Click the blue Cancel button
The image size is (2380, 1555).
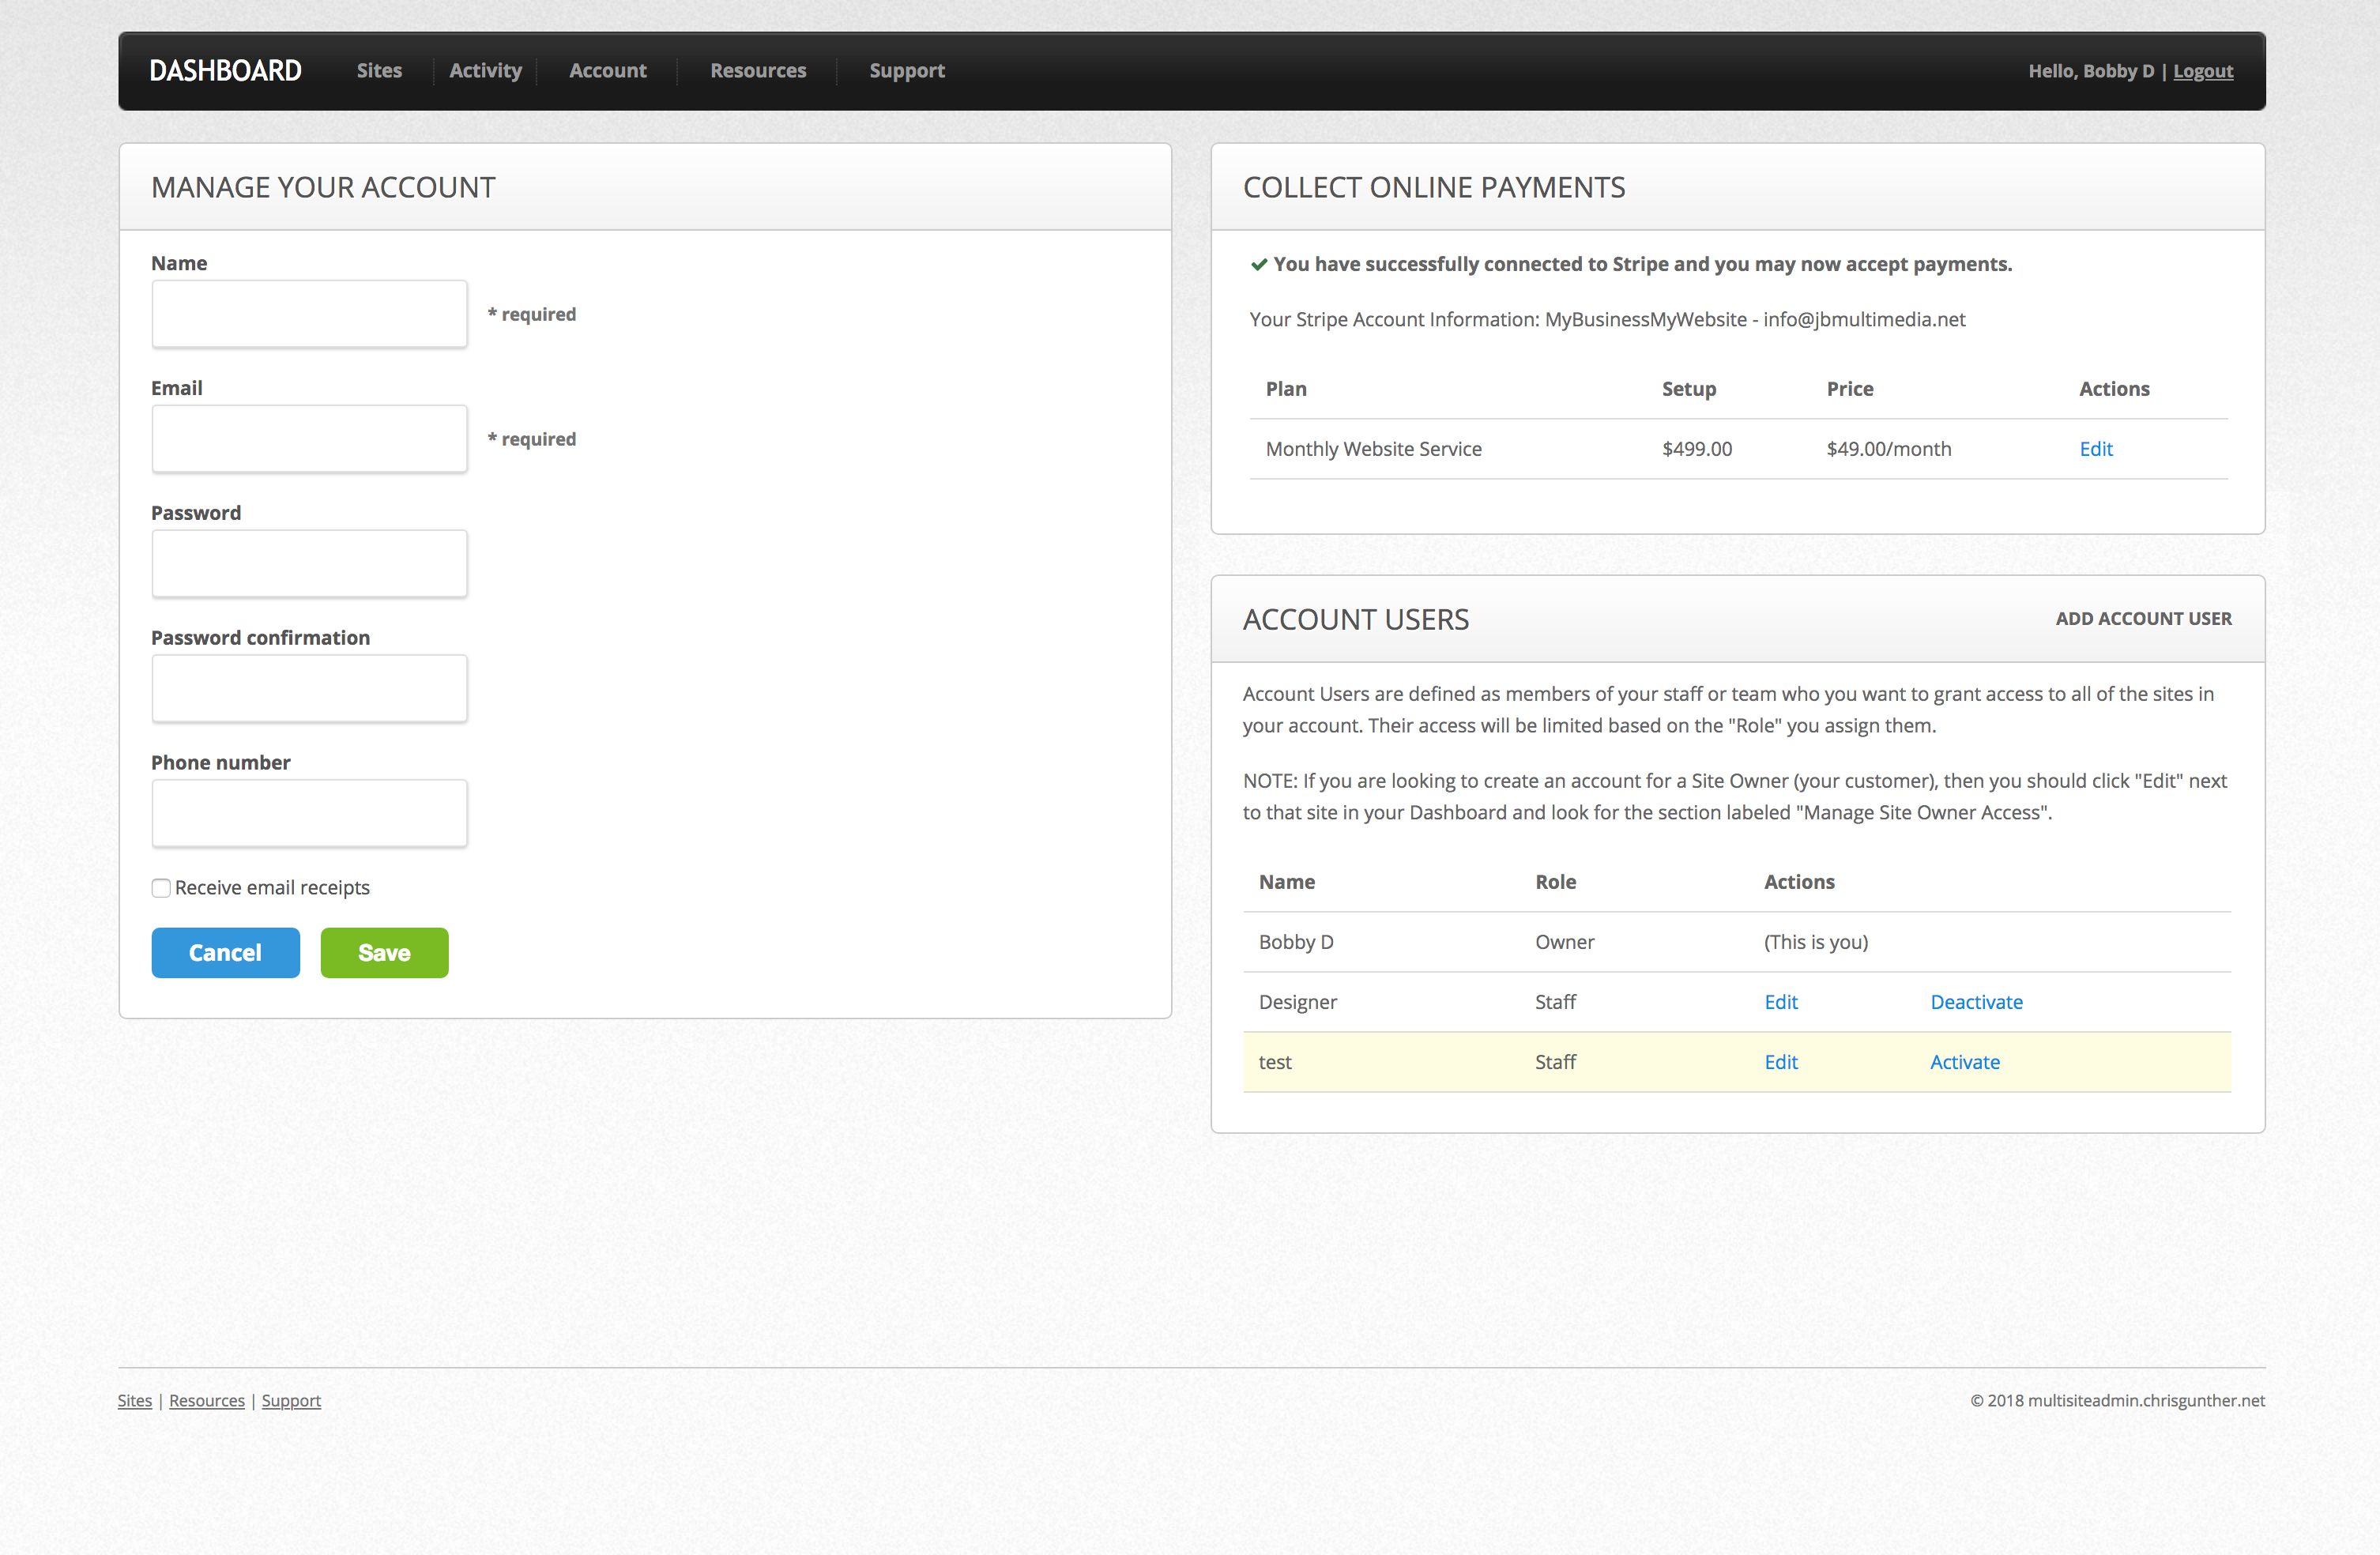225,953
